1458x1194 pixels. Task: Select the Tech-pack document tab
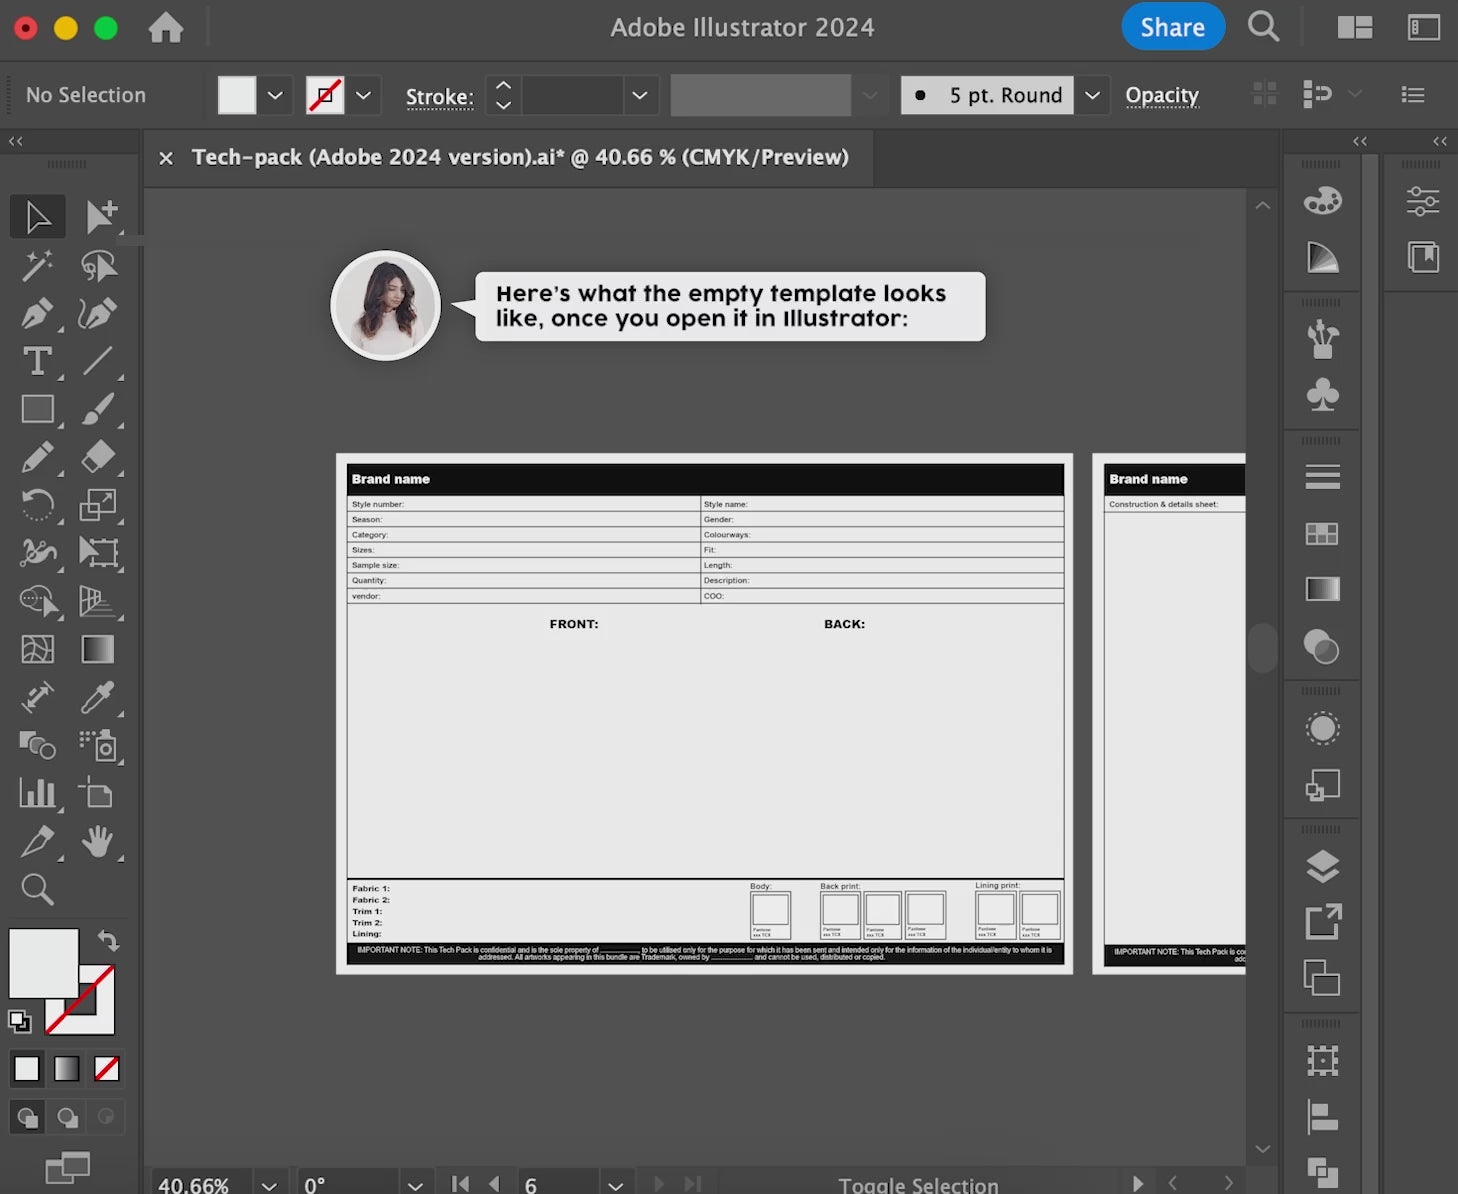click(519, 157)
